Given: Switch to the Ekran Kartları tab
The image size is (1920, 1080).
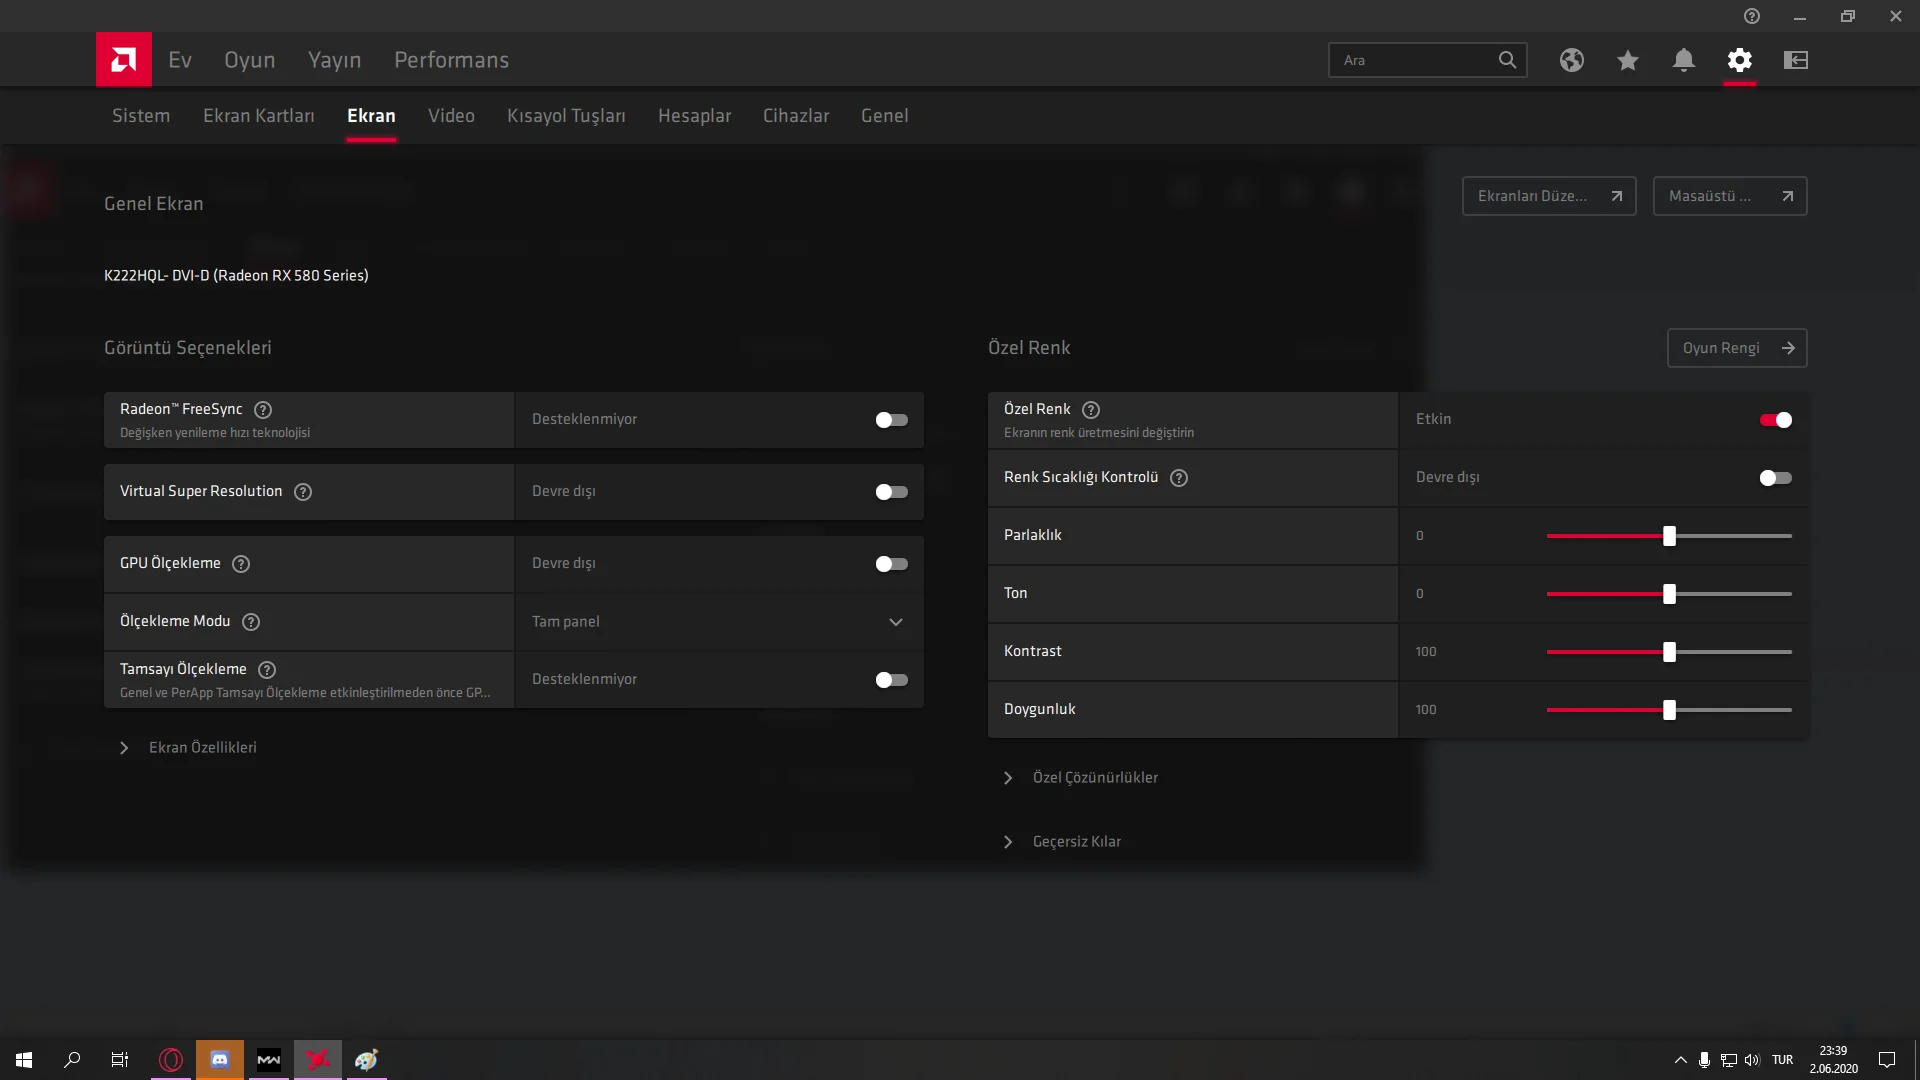Looking at the screenshot, I should pyautogui.click(x=258, y=116).
